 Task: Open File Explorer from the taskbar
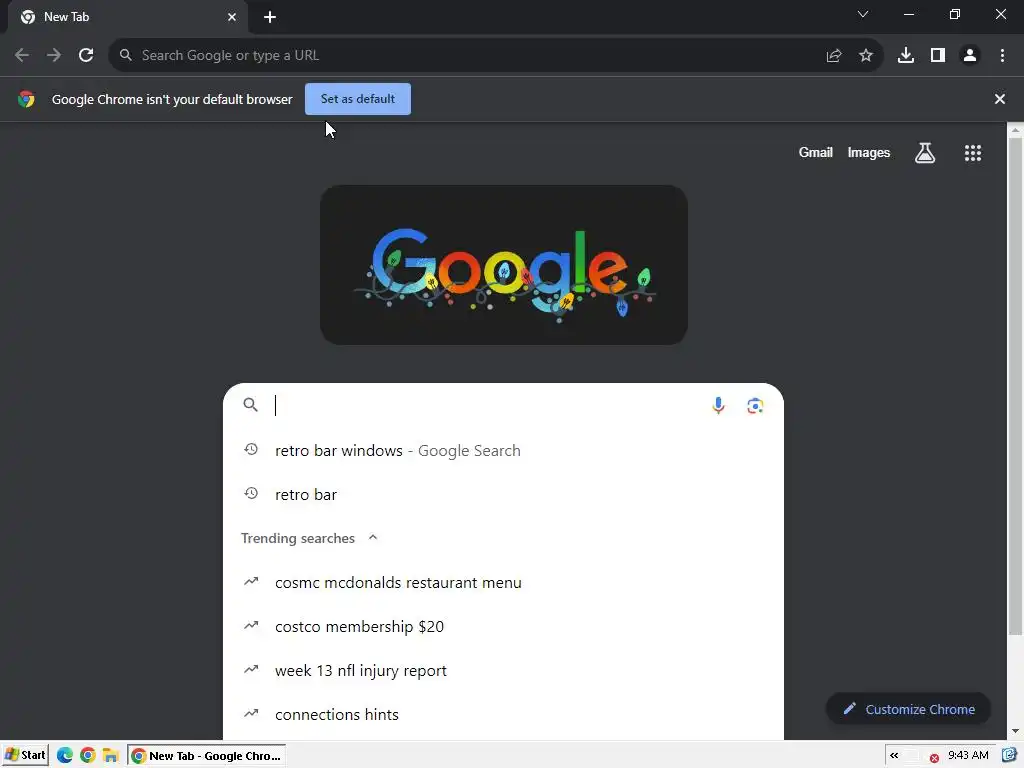click(x=110, y=756)
